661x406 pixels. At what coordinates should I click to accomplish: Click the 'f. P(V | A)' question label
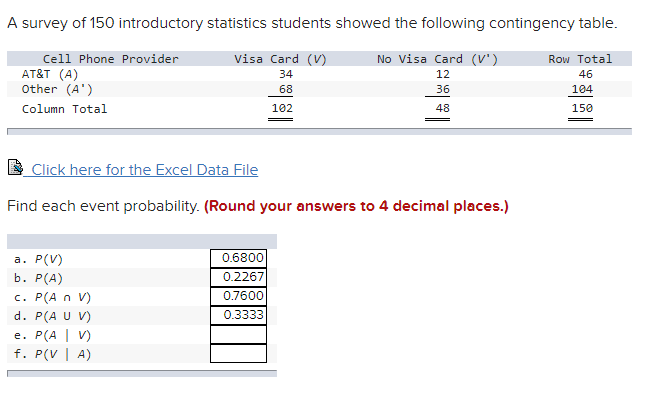click(54, 354)
